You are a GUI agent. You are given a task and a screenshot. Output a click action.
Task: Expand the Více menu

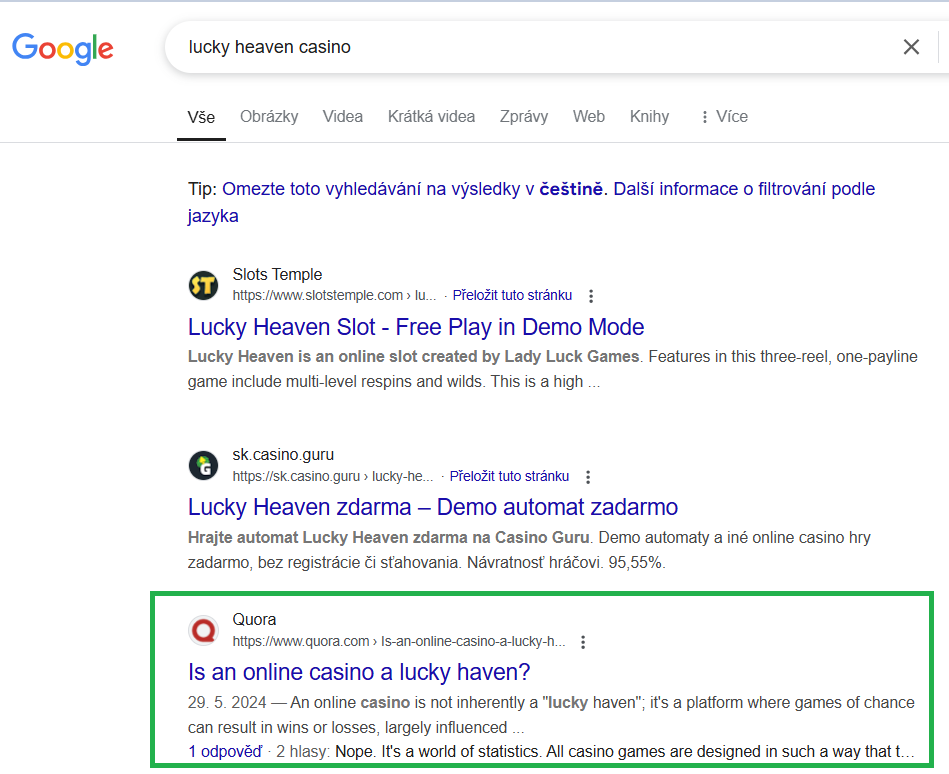723,116
